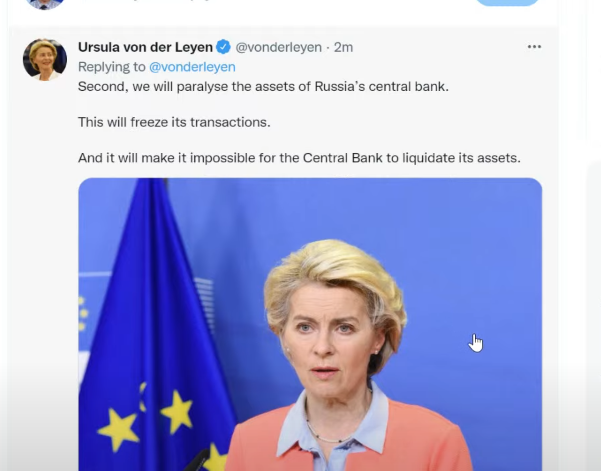
Task: Click the cropped user avatar at the top edge
Action: pyautogui.click(x=45, y=4)
